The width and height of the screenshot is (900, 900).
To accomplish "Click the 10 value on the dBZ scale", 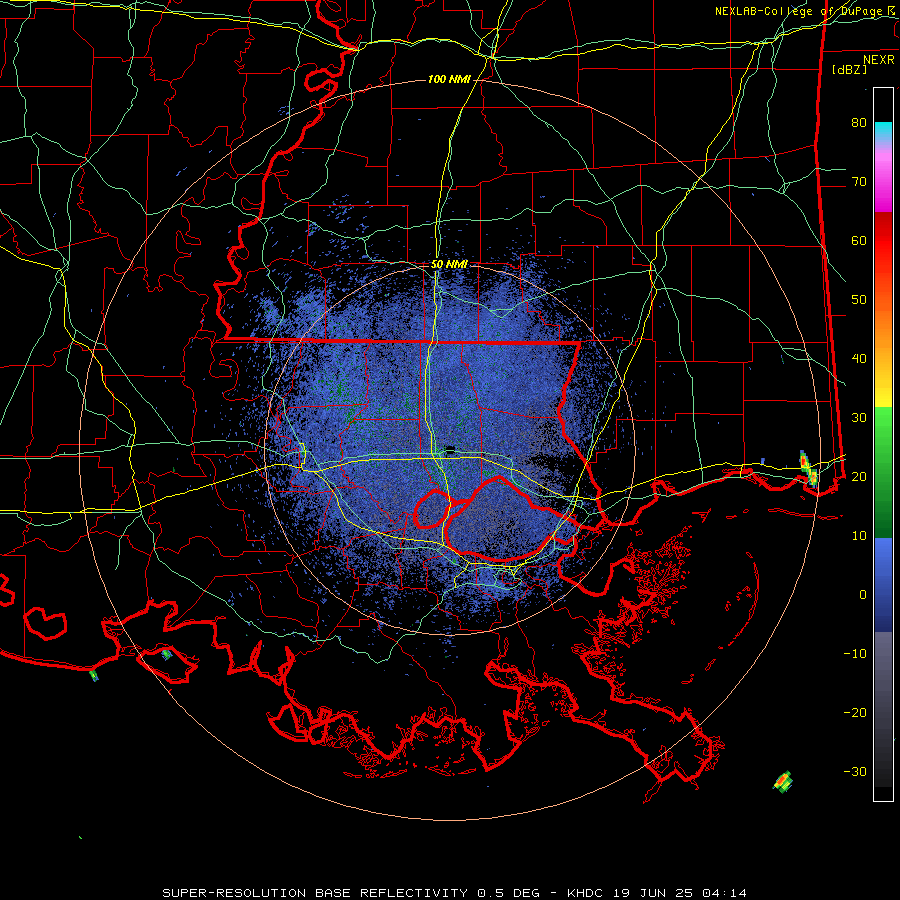I will 859,536.
